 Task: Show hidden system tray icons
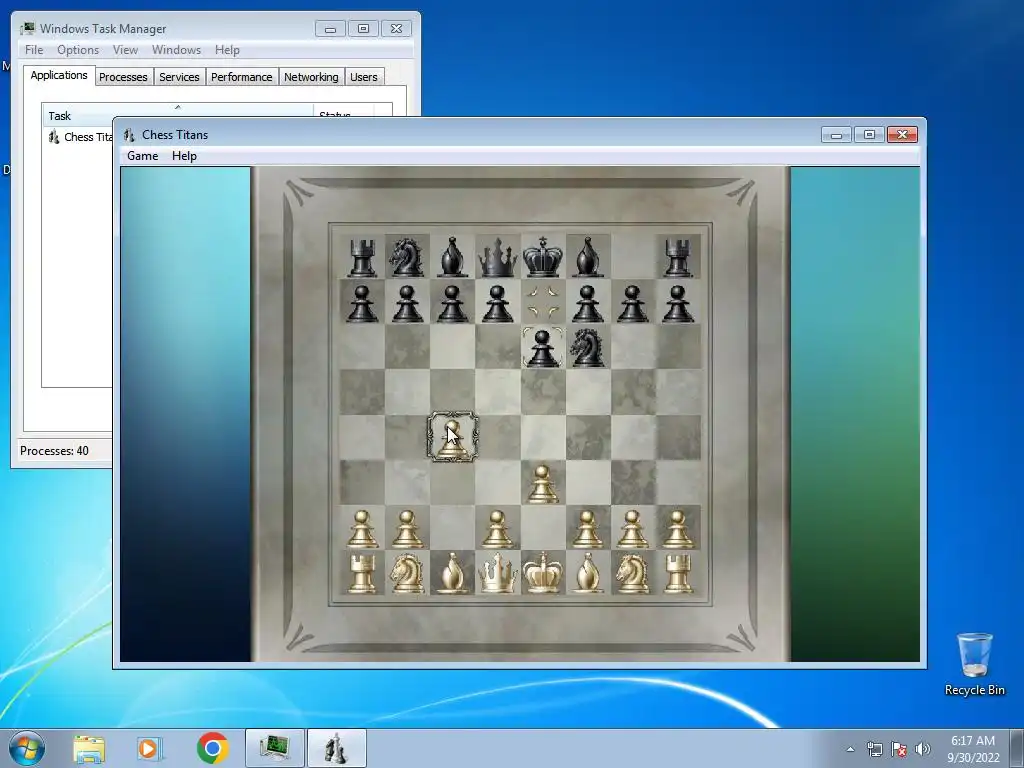tap(850, 749)
